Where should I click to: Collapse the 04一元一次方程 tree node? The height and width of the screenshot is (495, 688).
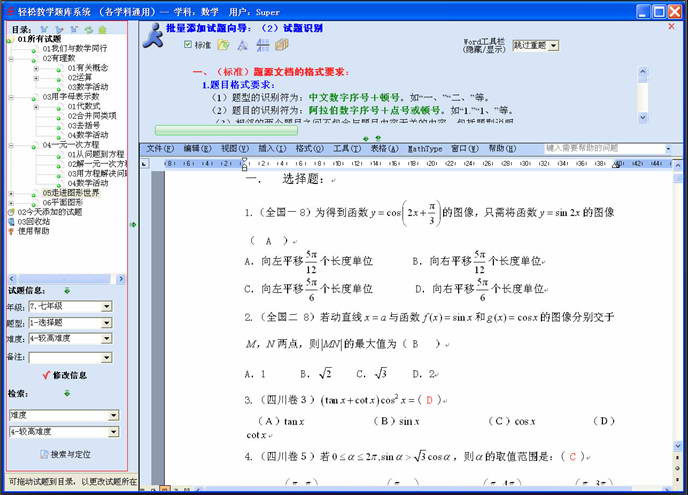11,145
